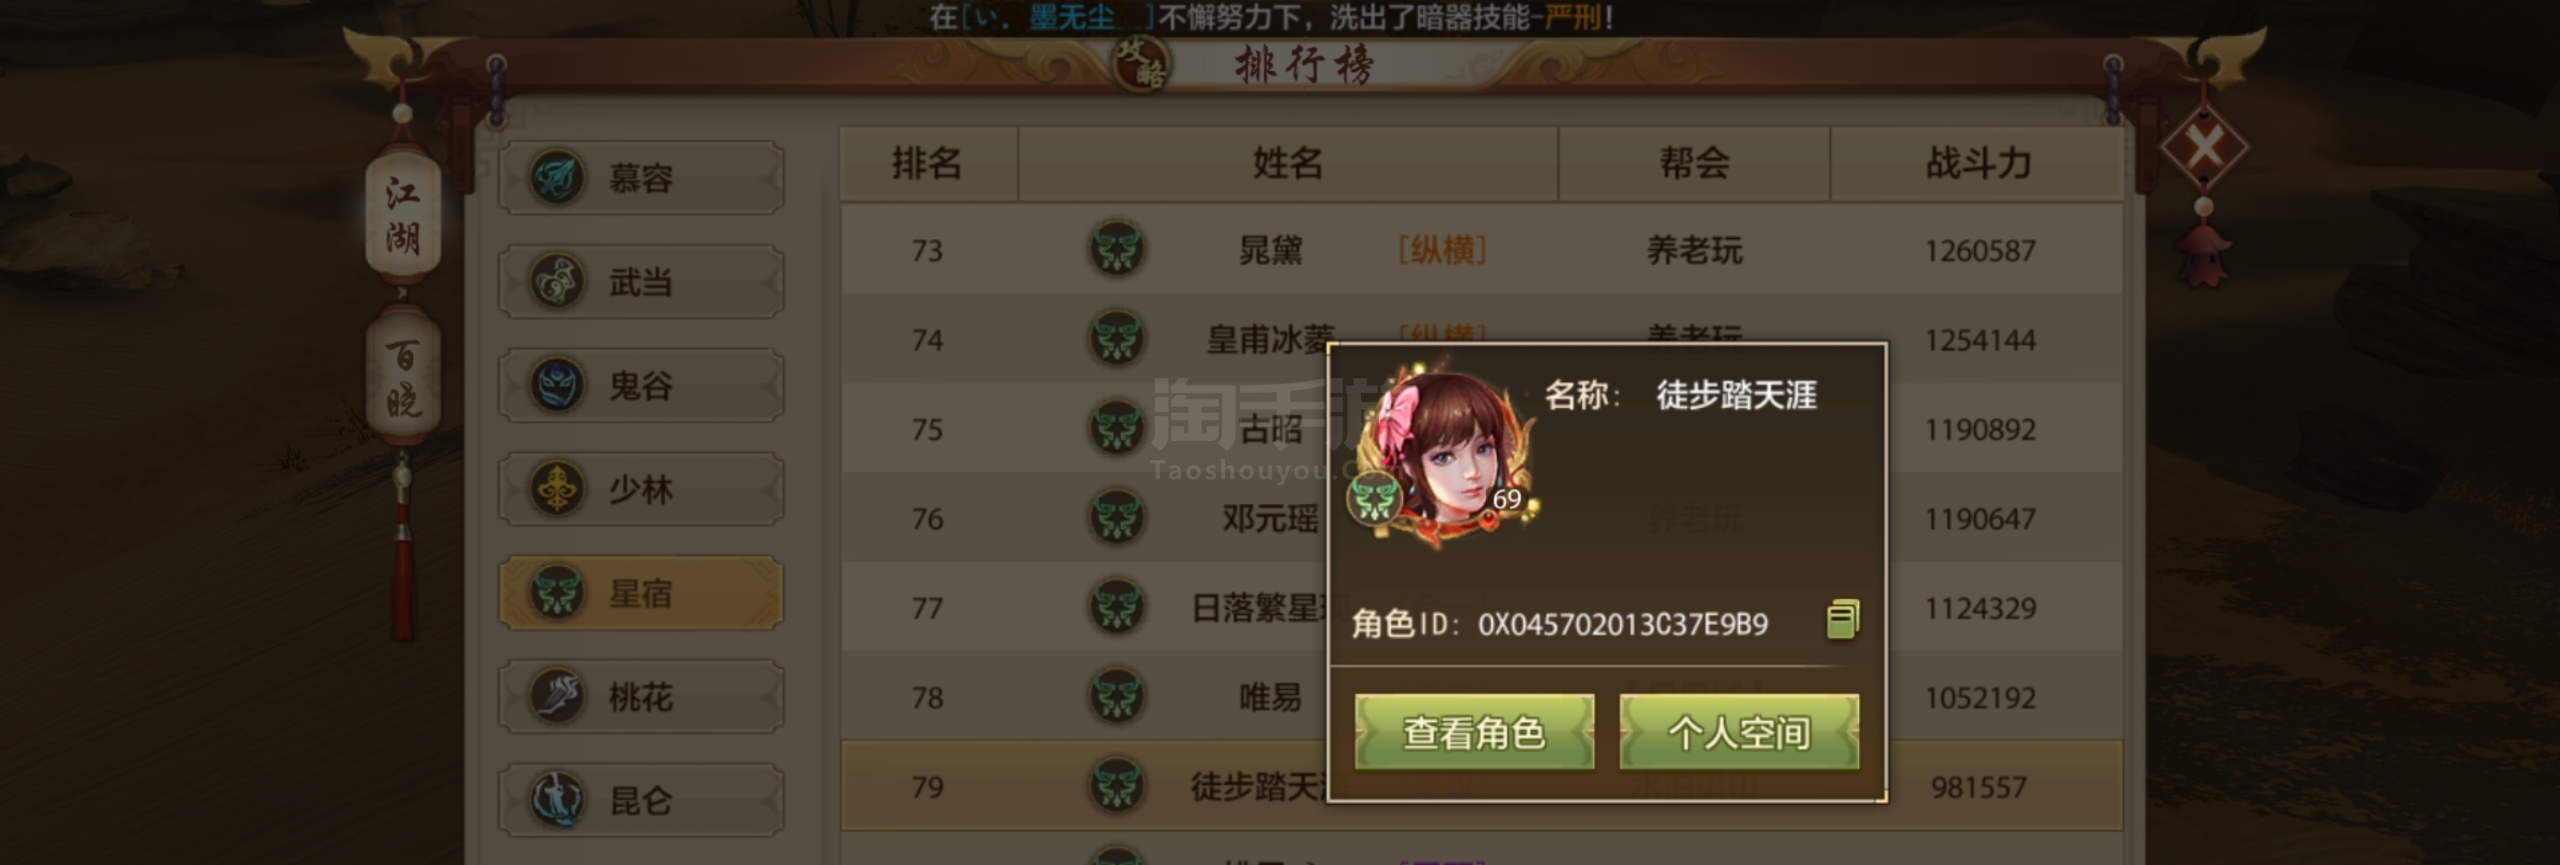Copy the character ID with the copy icon
The width and height of the screenshot is (2560, 865).
pyautogui.click(x=1842, y=620)
